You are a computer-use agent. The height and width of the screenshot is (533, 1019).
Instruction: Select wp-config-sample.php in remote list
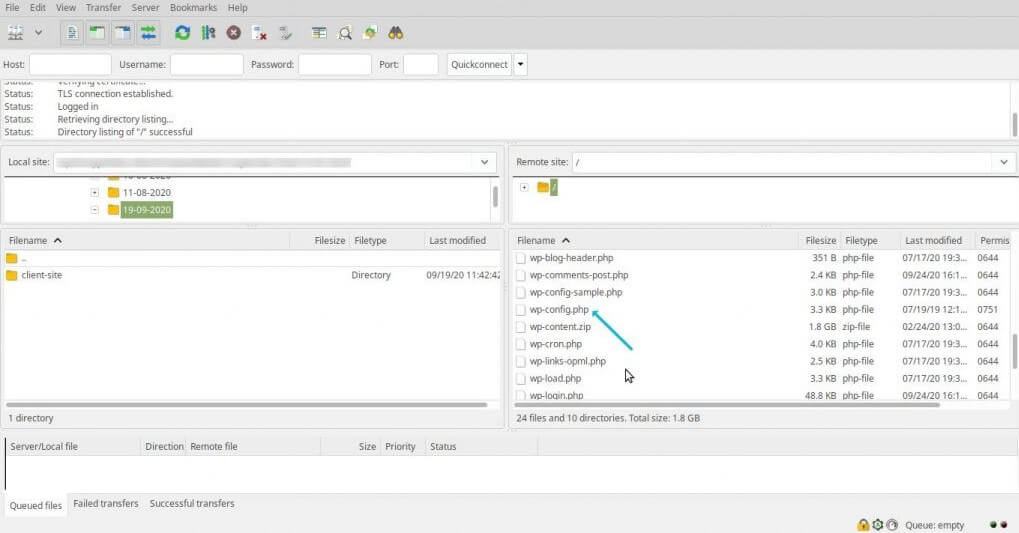(x=576, y=292)
